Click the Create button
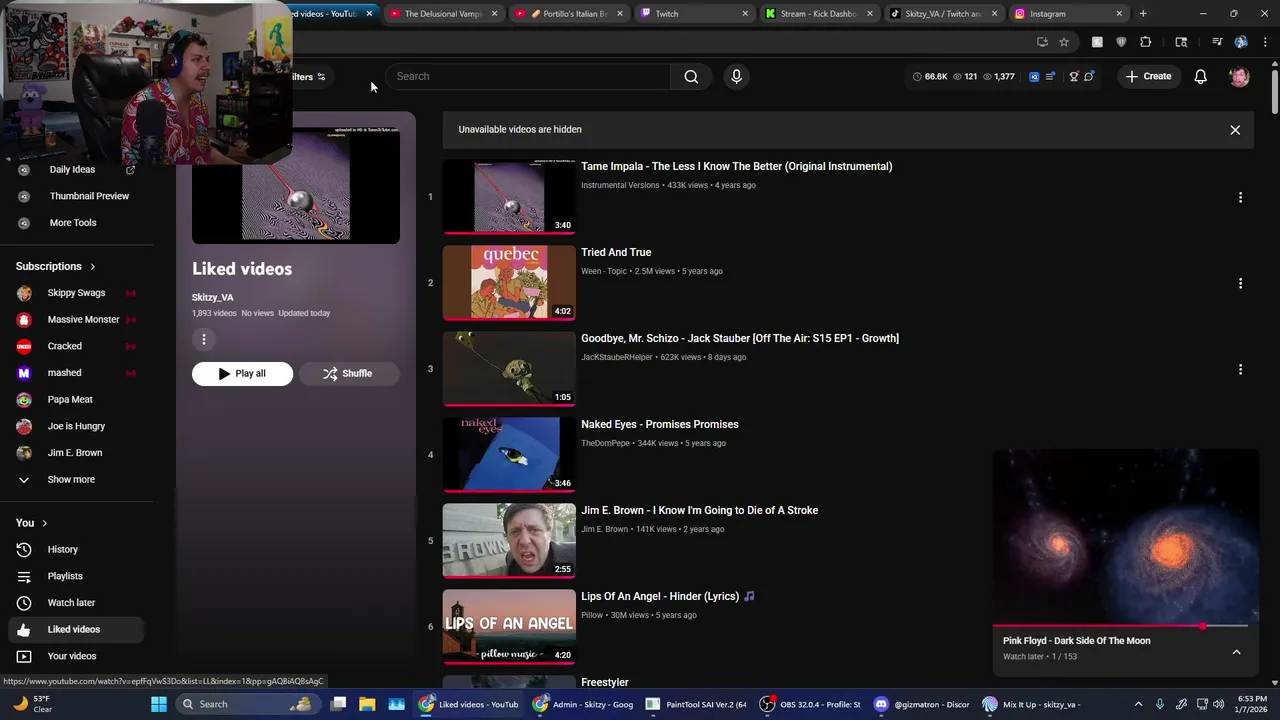 pos(1149,77)
